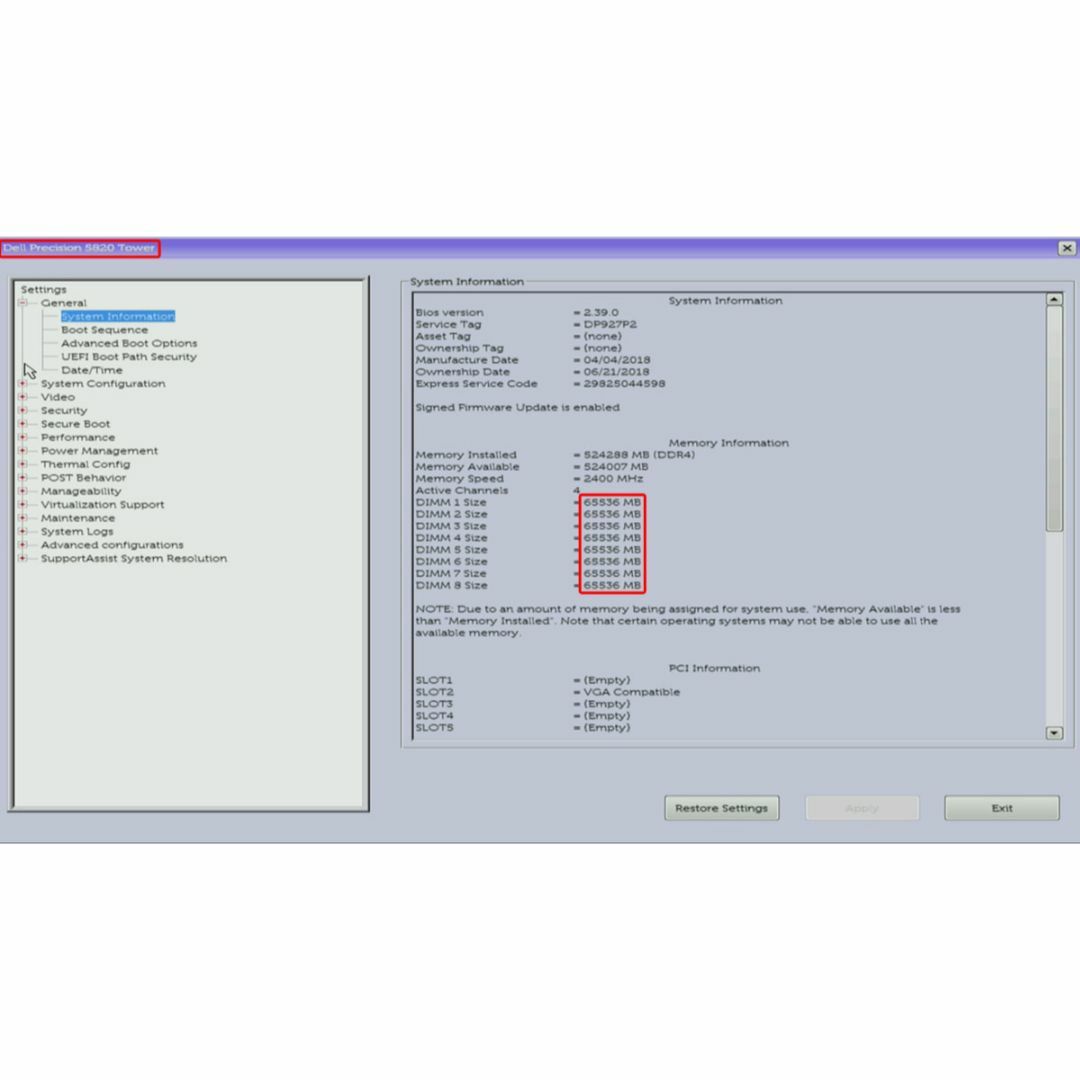Select the System Configuration label
Viewport: 1080px width, 1080px height.
click(x=103, y=384)
